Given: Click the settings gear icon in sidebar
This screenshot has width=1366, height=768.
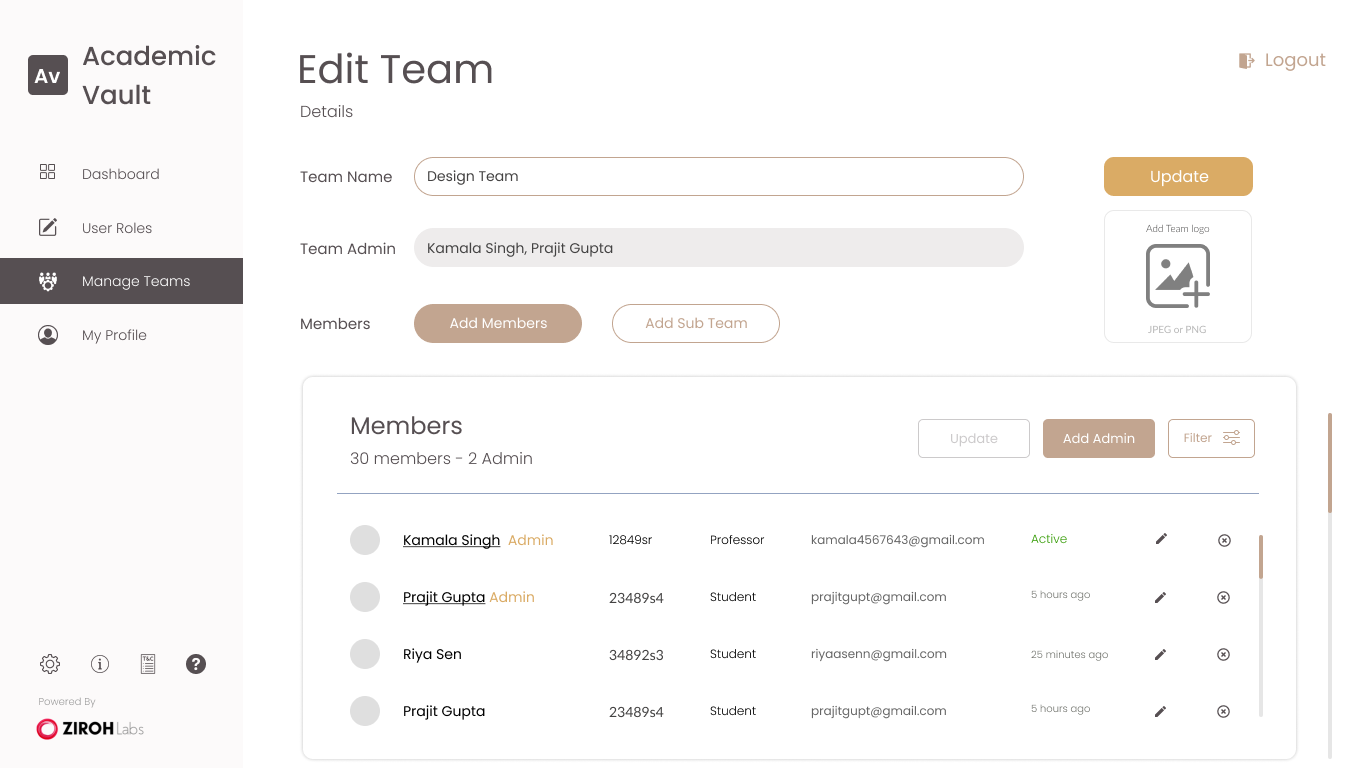Looking at the screenshot, I should coord(50,664).
